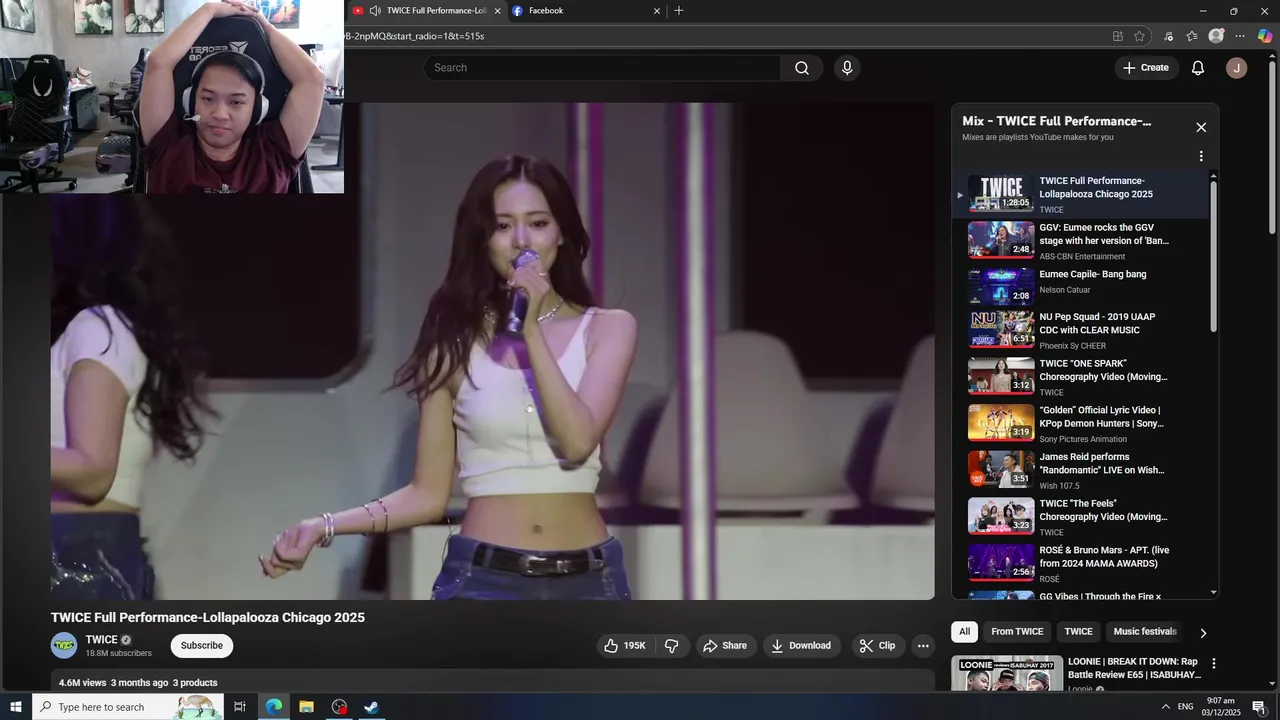
Task: Open Edge media music note icon
Action: click(1168, 36)
